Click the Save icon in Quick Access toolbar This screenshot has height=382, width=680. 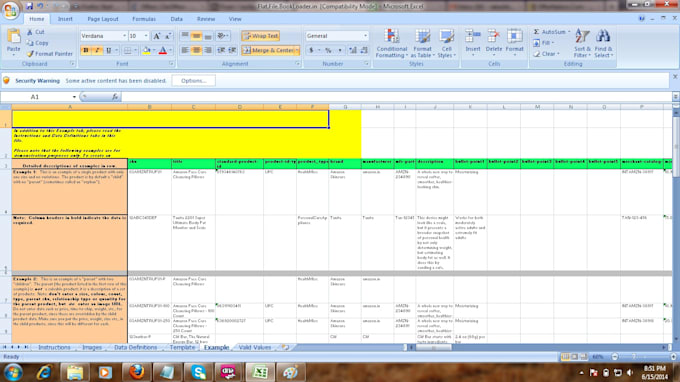(x=29, y=6)
